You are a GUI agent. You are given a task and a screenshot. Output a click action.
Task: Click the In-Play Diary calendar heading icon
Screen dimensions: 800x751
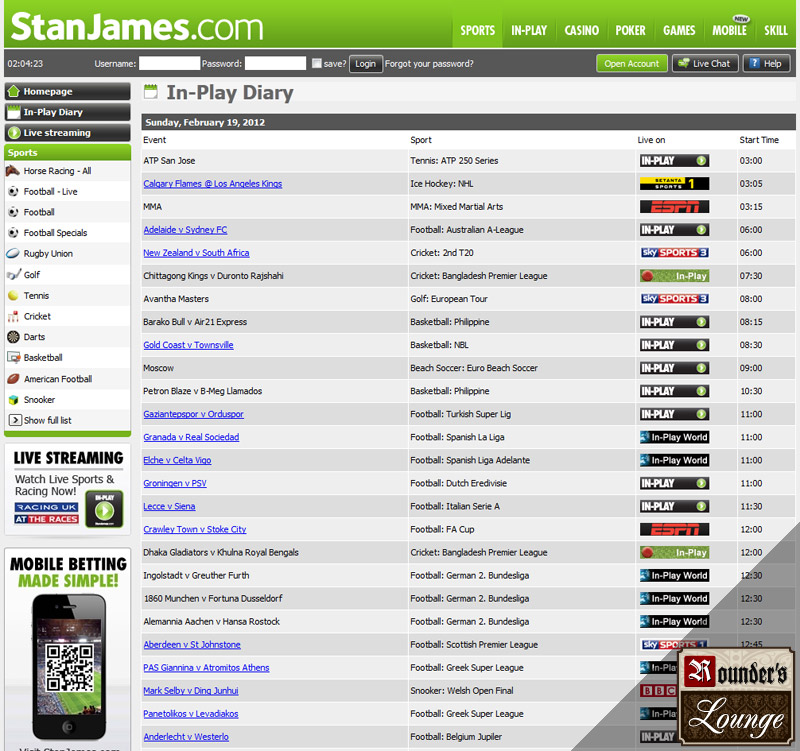click(x=151, y=92)
